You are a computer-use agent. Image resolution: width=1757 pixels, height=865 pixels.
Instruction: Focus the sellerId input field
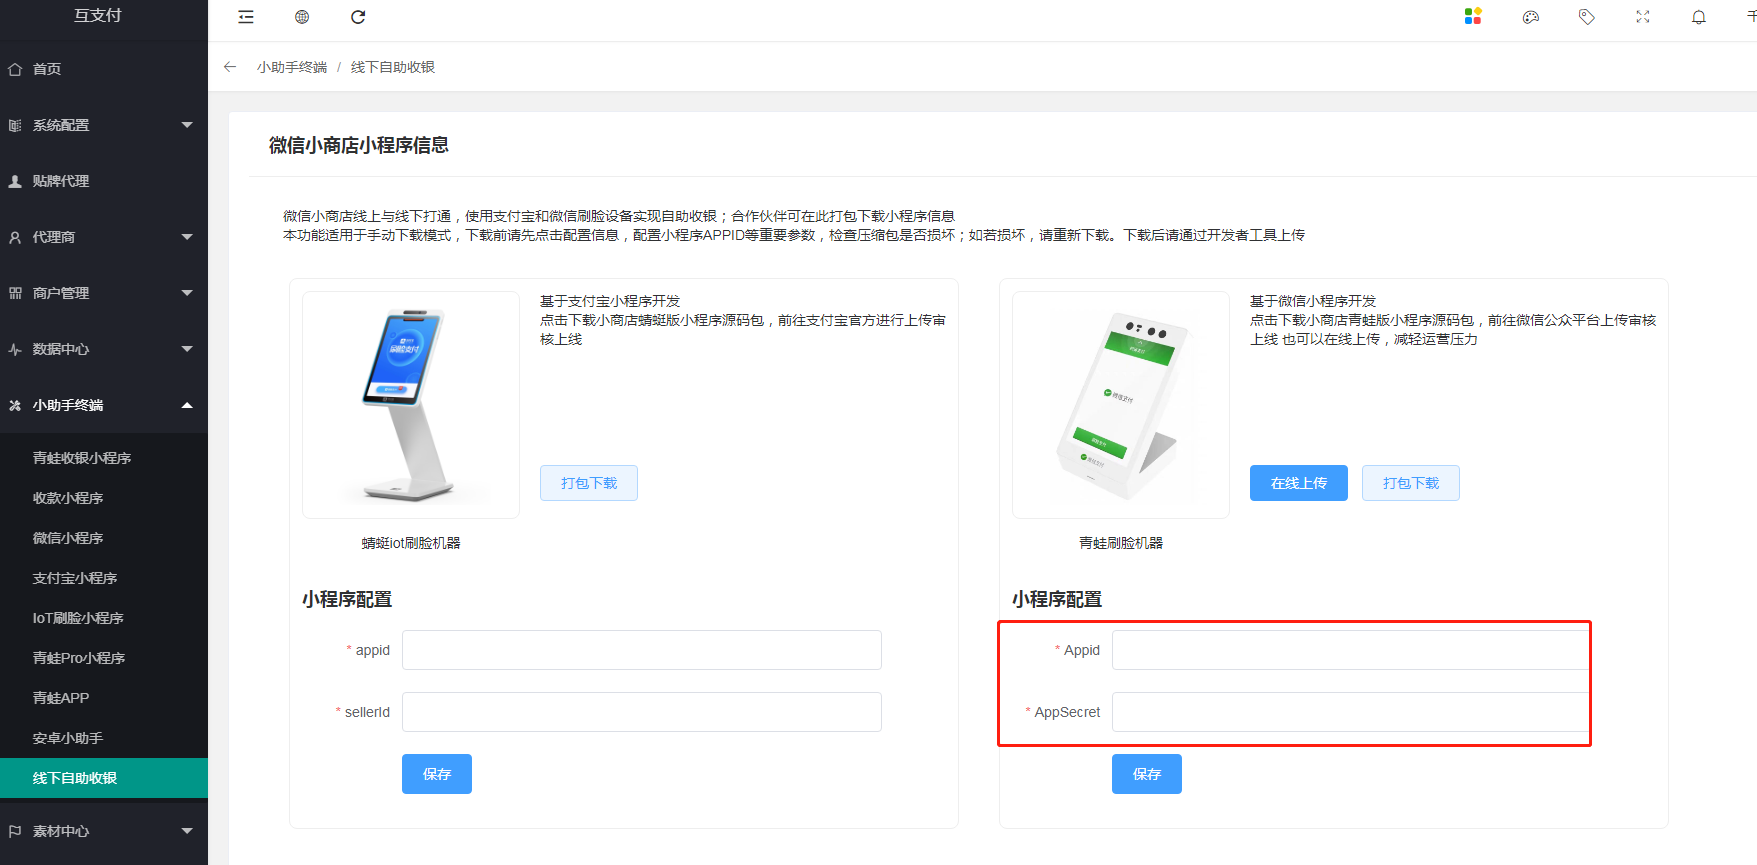pyautogui.click(x=642, y=712)
